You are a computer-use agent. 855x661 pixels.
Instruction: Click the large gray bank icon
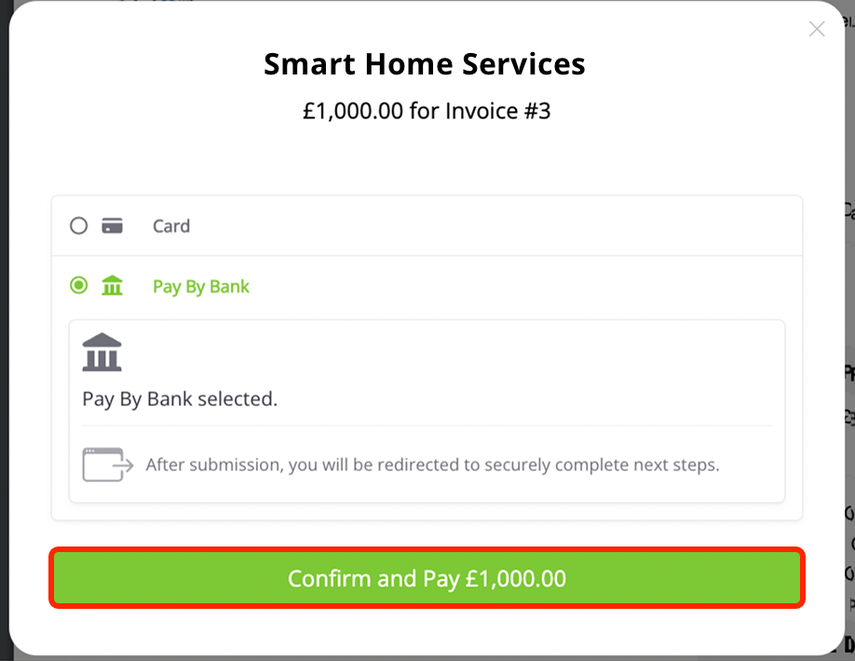pyautogui.click(x=102, y=352)
